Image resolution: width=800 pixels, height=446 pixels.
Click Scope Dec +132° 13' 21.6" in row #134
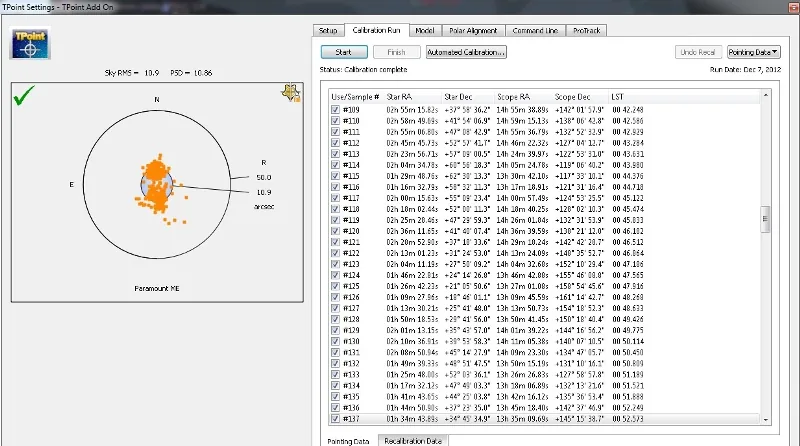(579, 386)
